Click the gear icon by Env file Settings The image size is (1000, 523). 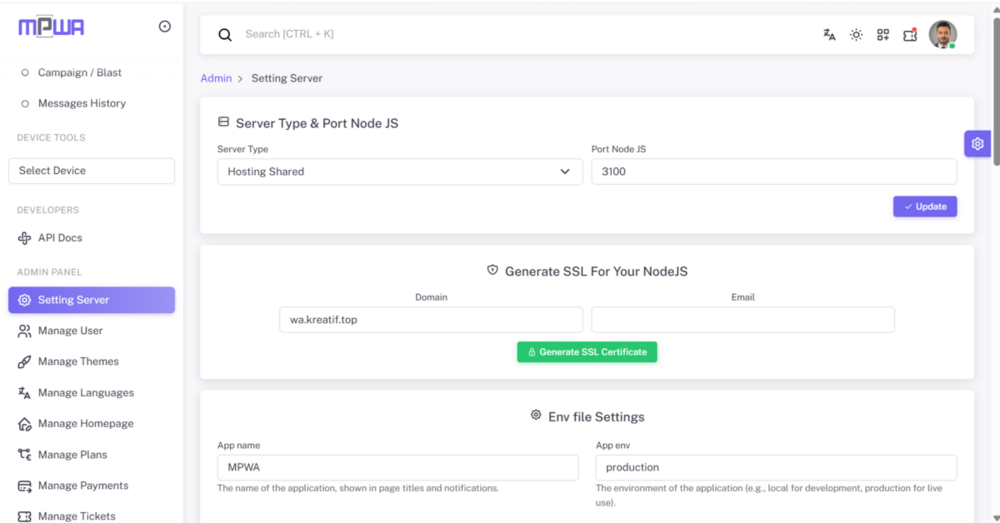[536, 415]
